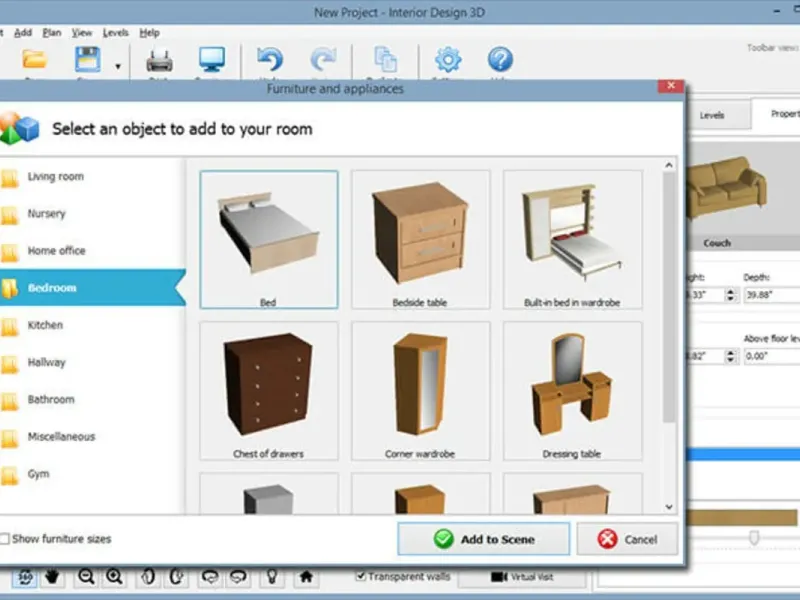This screenshot has width=800, height=600.
Task: Click the monitor screenshot toolbar icon
Action: click(212, 60)
